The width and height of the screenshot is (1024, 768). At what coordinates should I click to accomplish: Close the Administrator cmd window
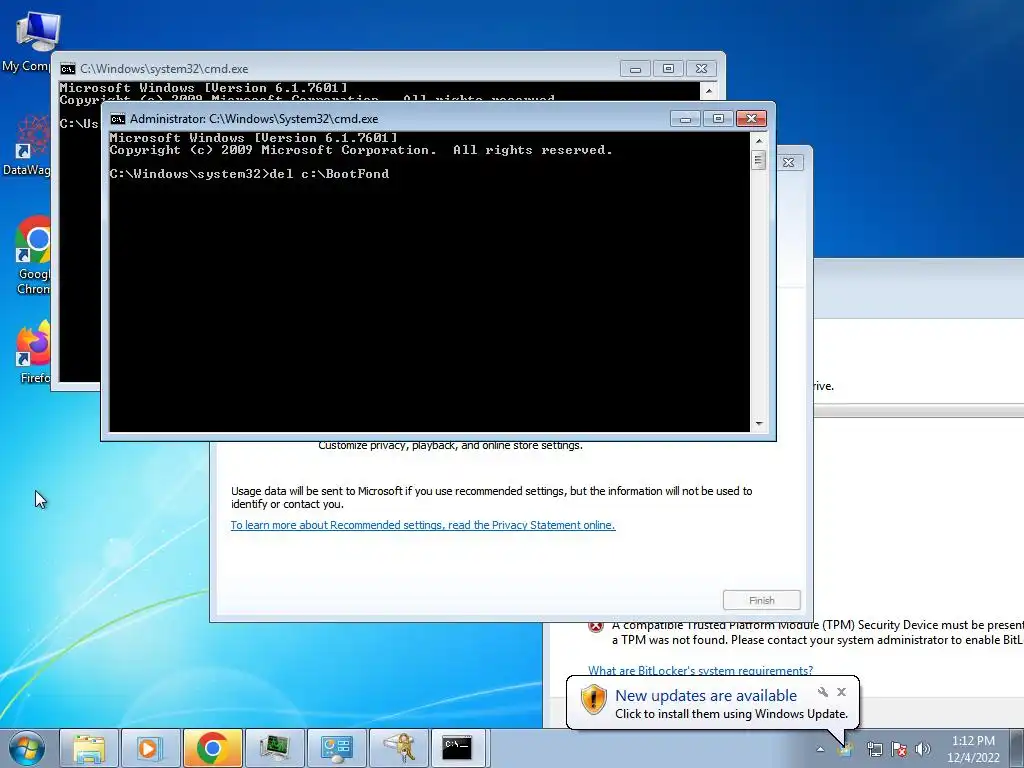click(751, 119)
